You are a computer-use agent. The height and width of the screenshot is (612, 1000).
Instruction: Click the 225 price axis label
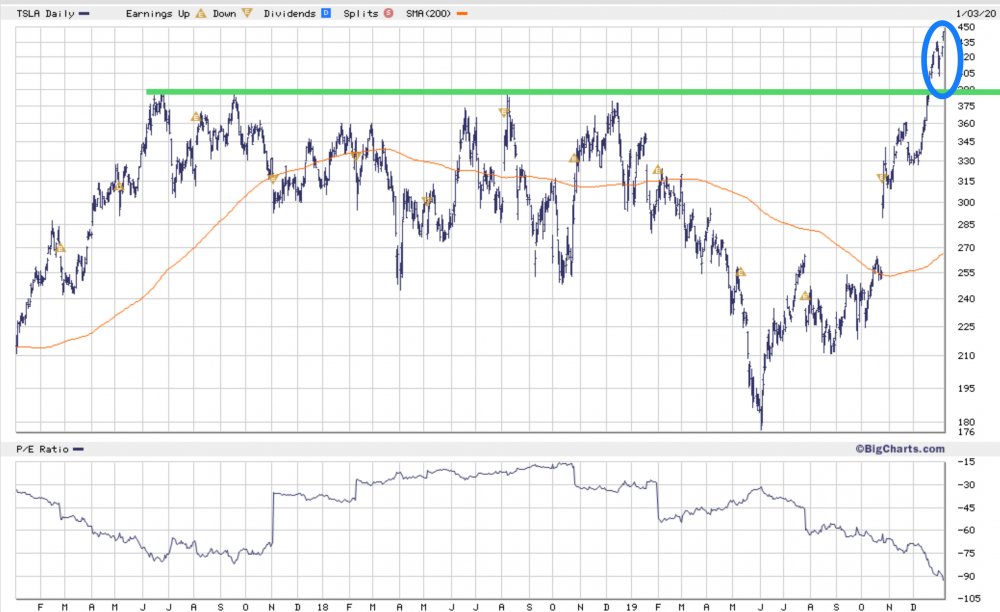point(966,326)
